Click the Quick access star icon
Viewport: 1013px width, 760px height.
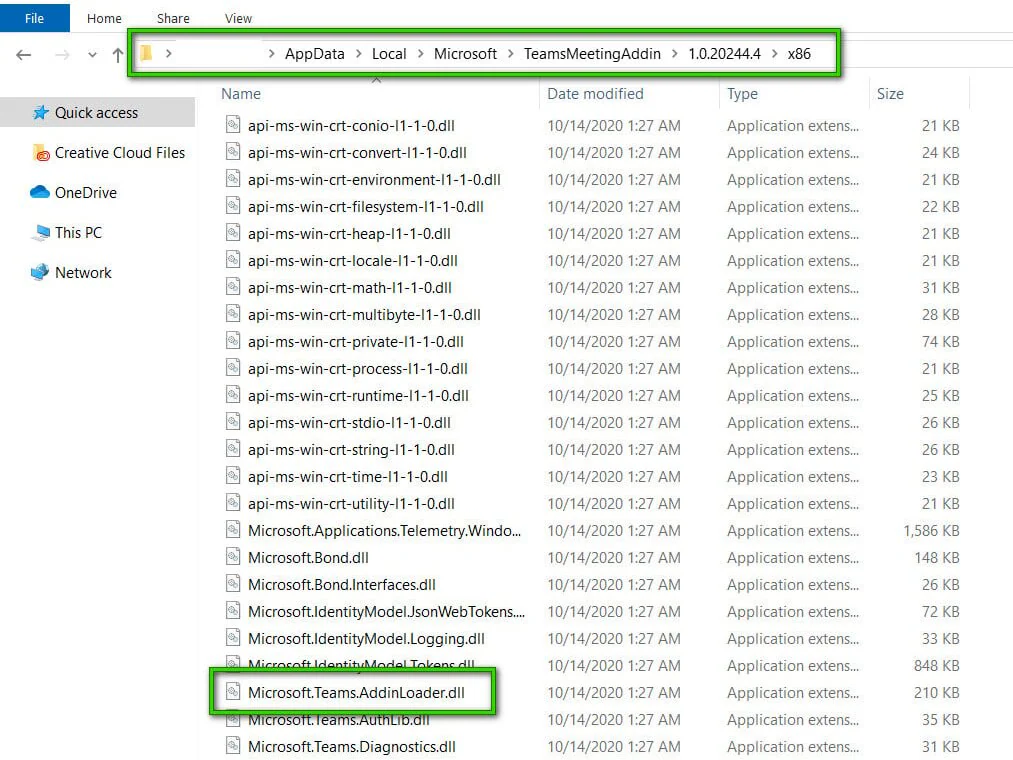pyautogui.click(x=41, y=112)
